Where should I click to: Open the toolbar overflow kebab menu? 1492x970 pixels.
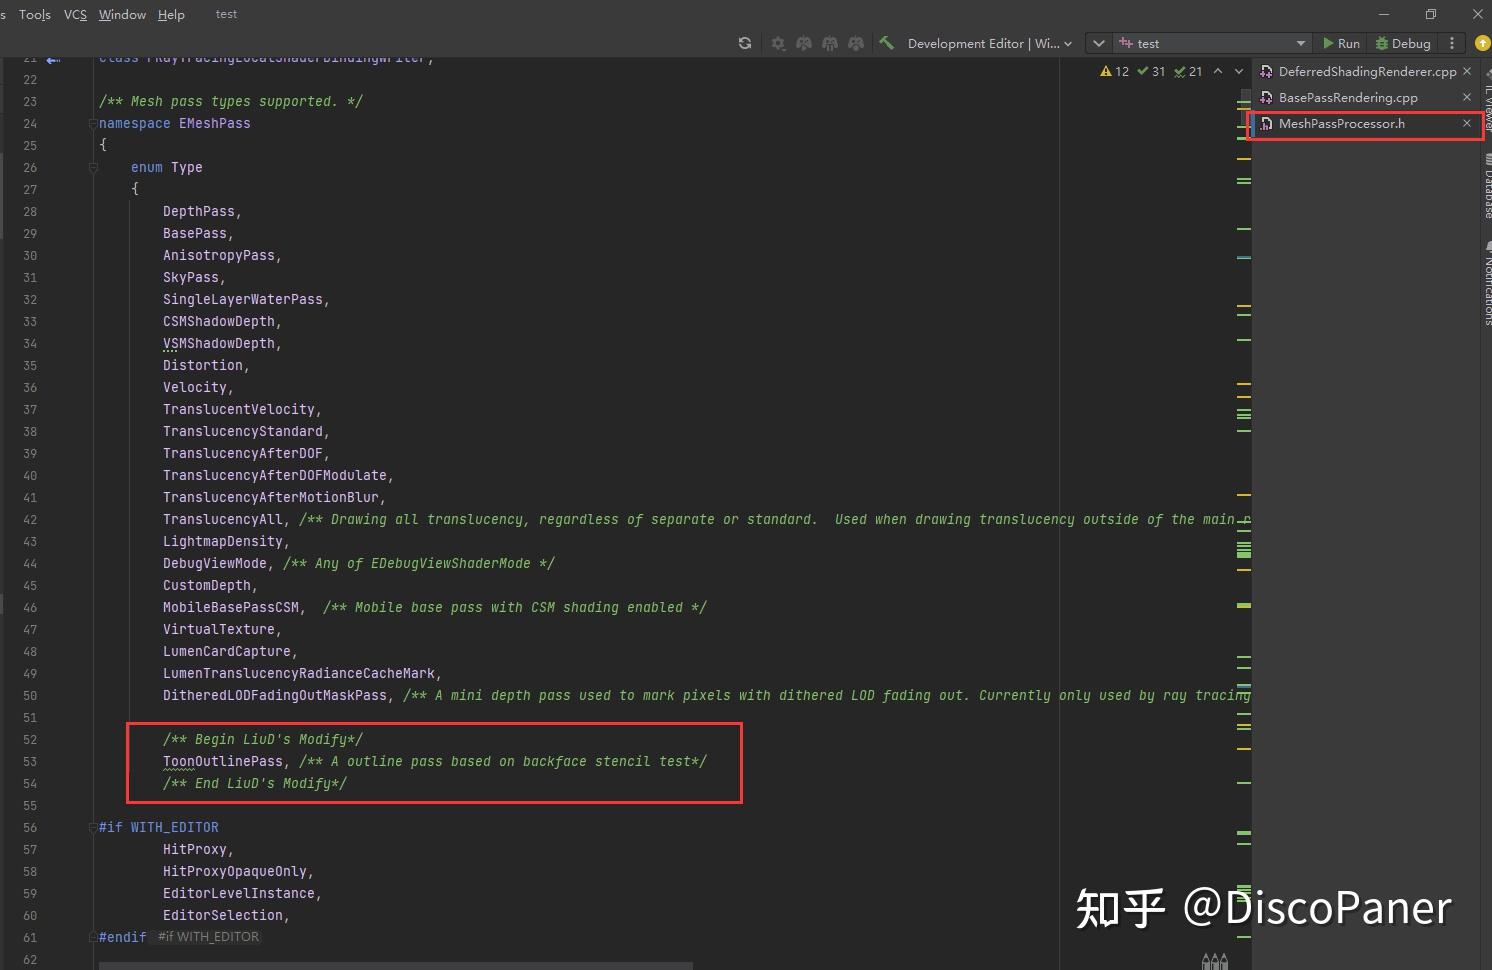(1452, 43)
